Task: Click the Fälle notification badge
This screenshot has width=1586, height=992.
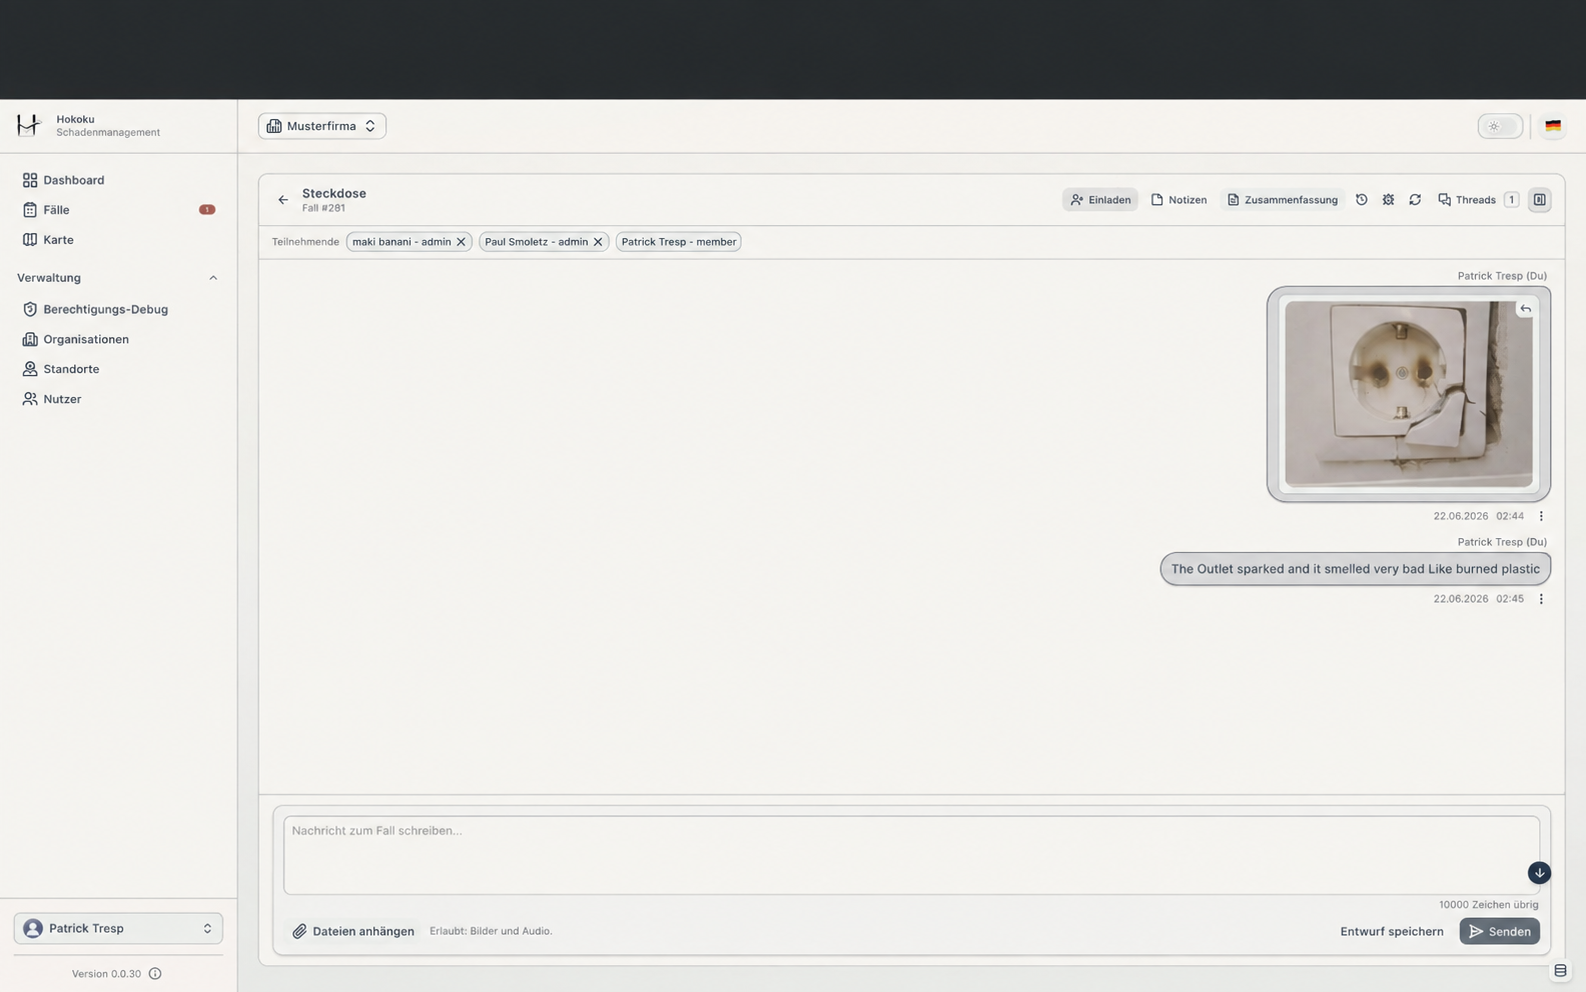Action: tap(207, 210)
